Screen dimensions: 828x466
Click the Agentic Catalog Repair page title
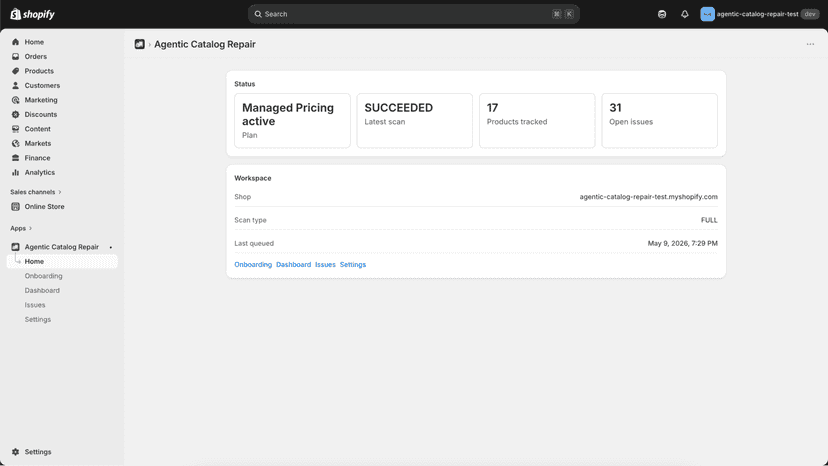pyautogui.click(x=205, y=44)
